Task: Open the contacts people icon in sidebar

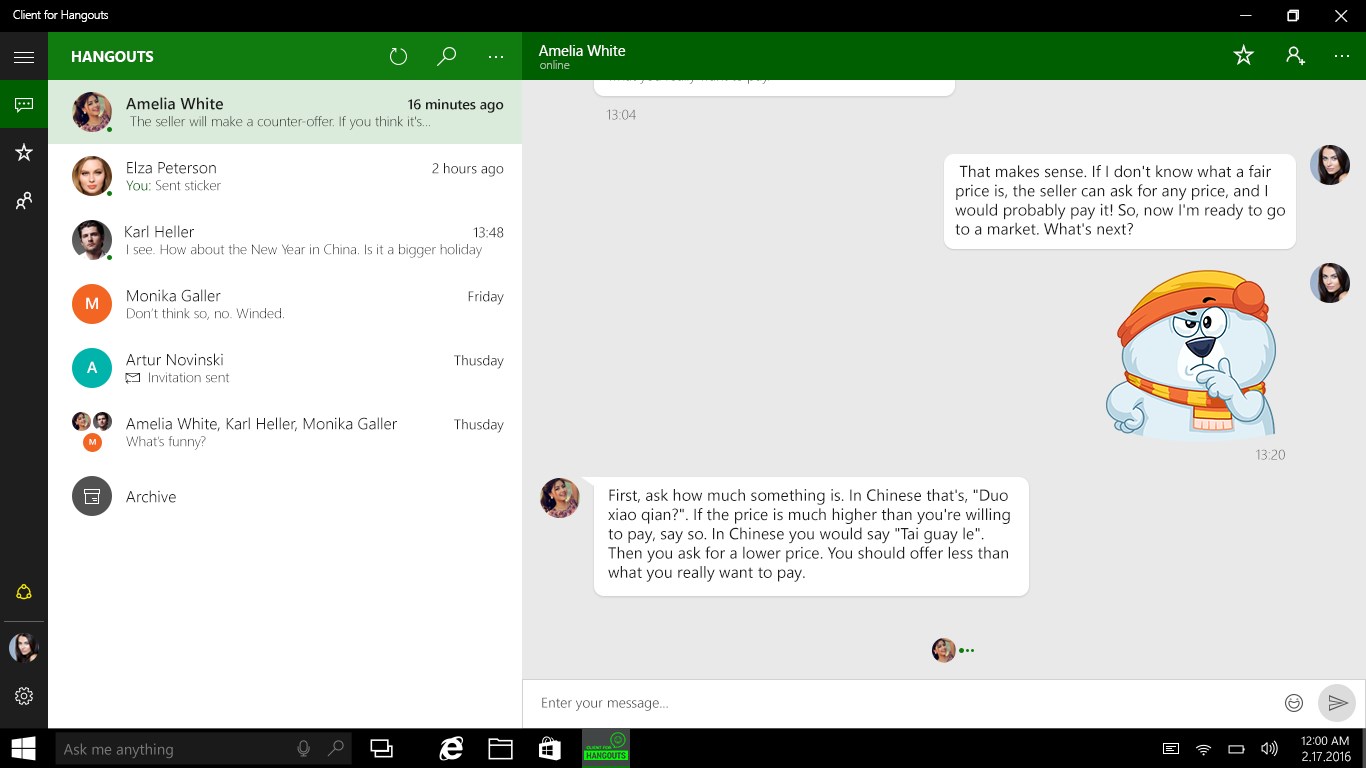Action: tap(24, 201)
